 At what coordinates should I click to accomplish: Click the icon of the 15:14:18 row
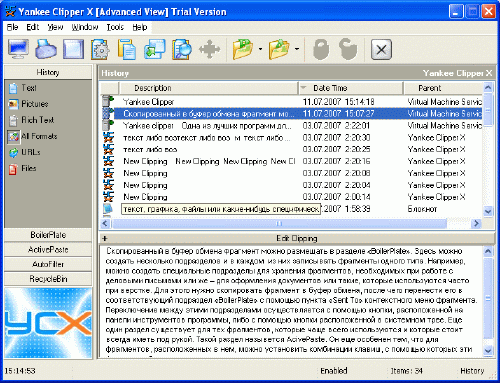pyautogui.click(x=108, y=101)
